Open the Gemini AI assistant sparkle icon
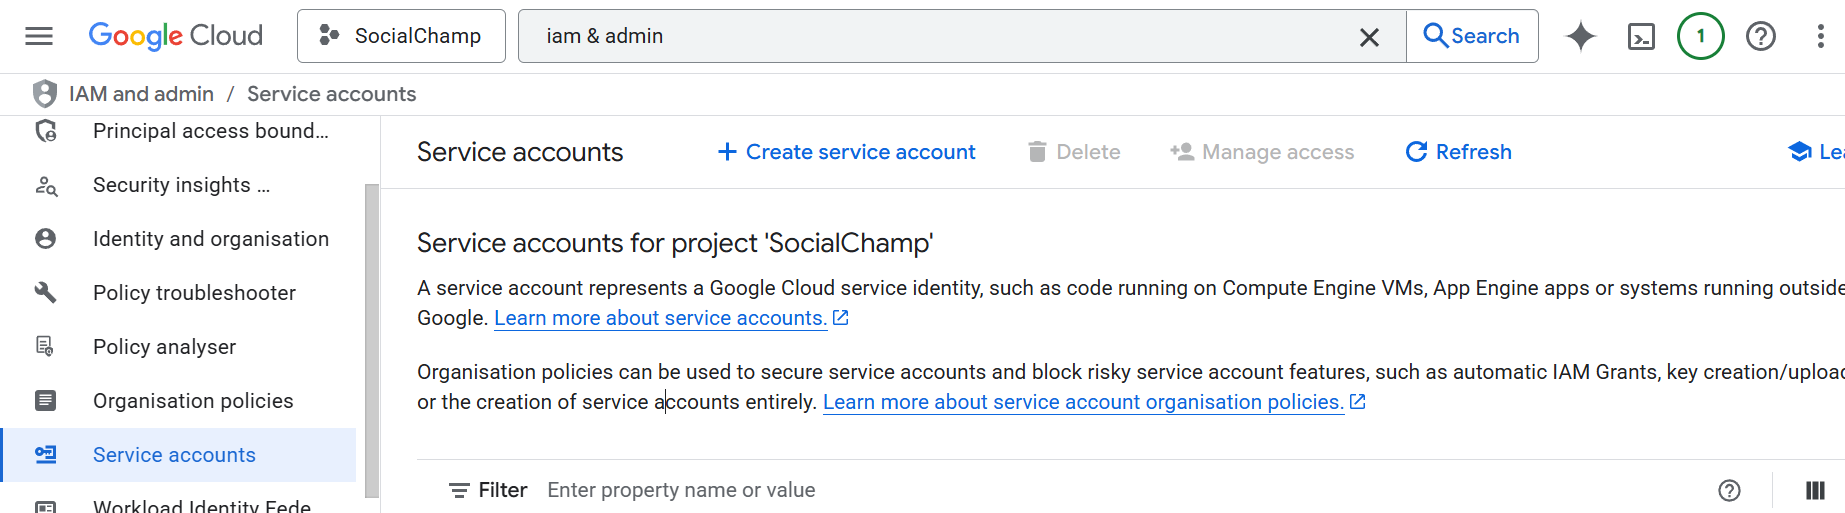 [1580, 36]
